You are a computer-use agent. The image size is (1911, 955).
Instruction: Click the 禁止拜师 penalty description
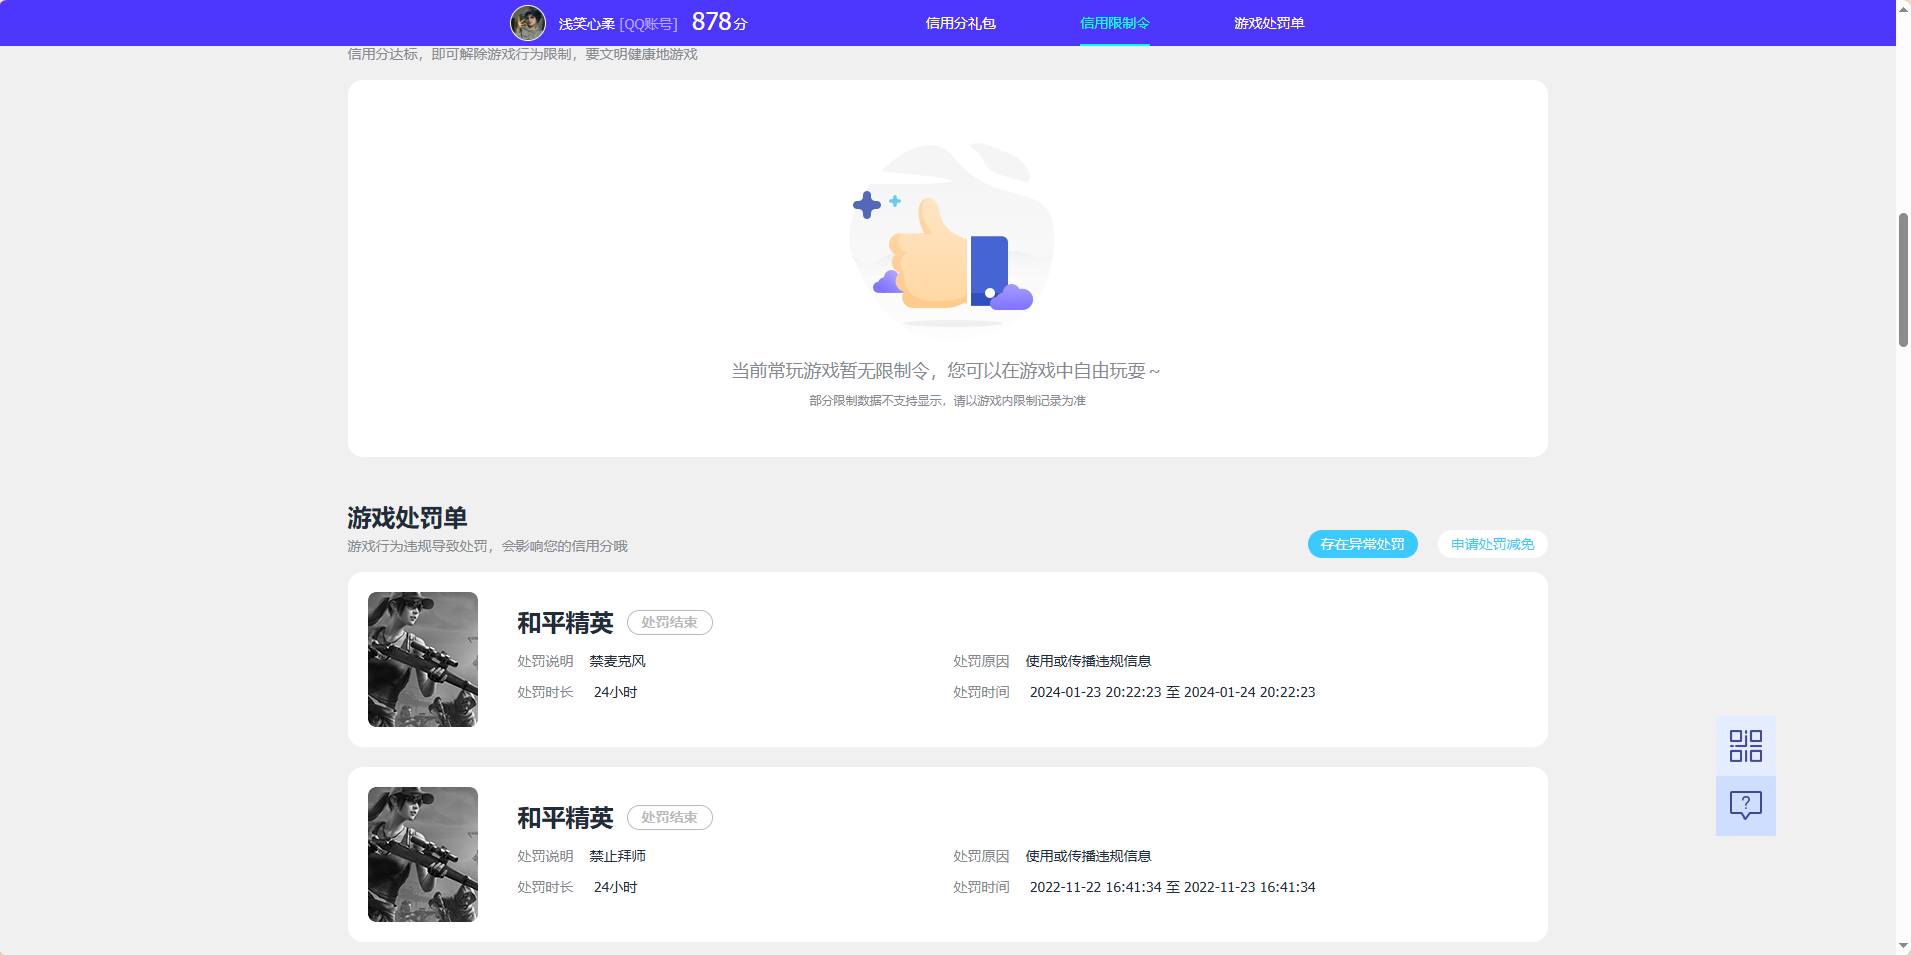tap(618, 856)
